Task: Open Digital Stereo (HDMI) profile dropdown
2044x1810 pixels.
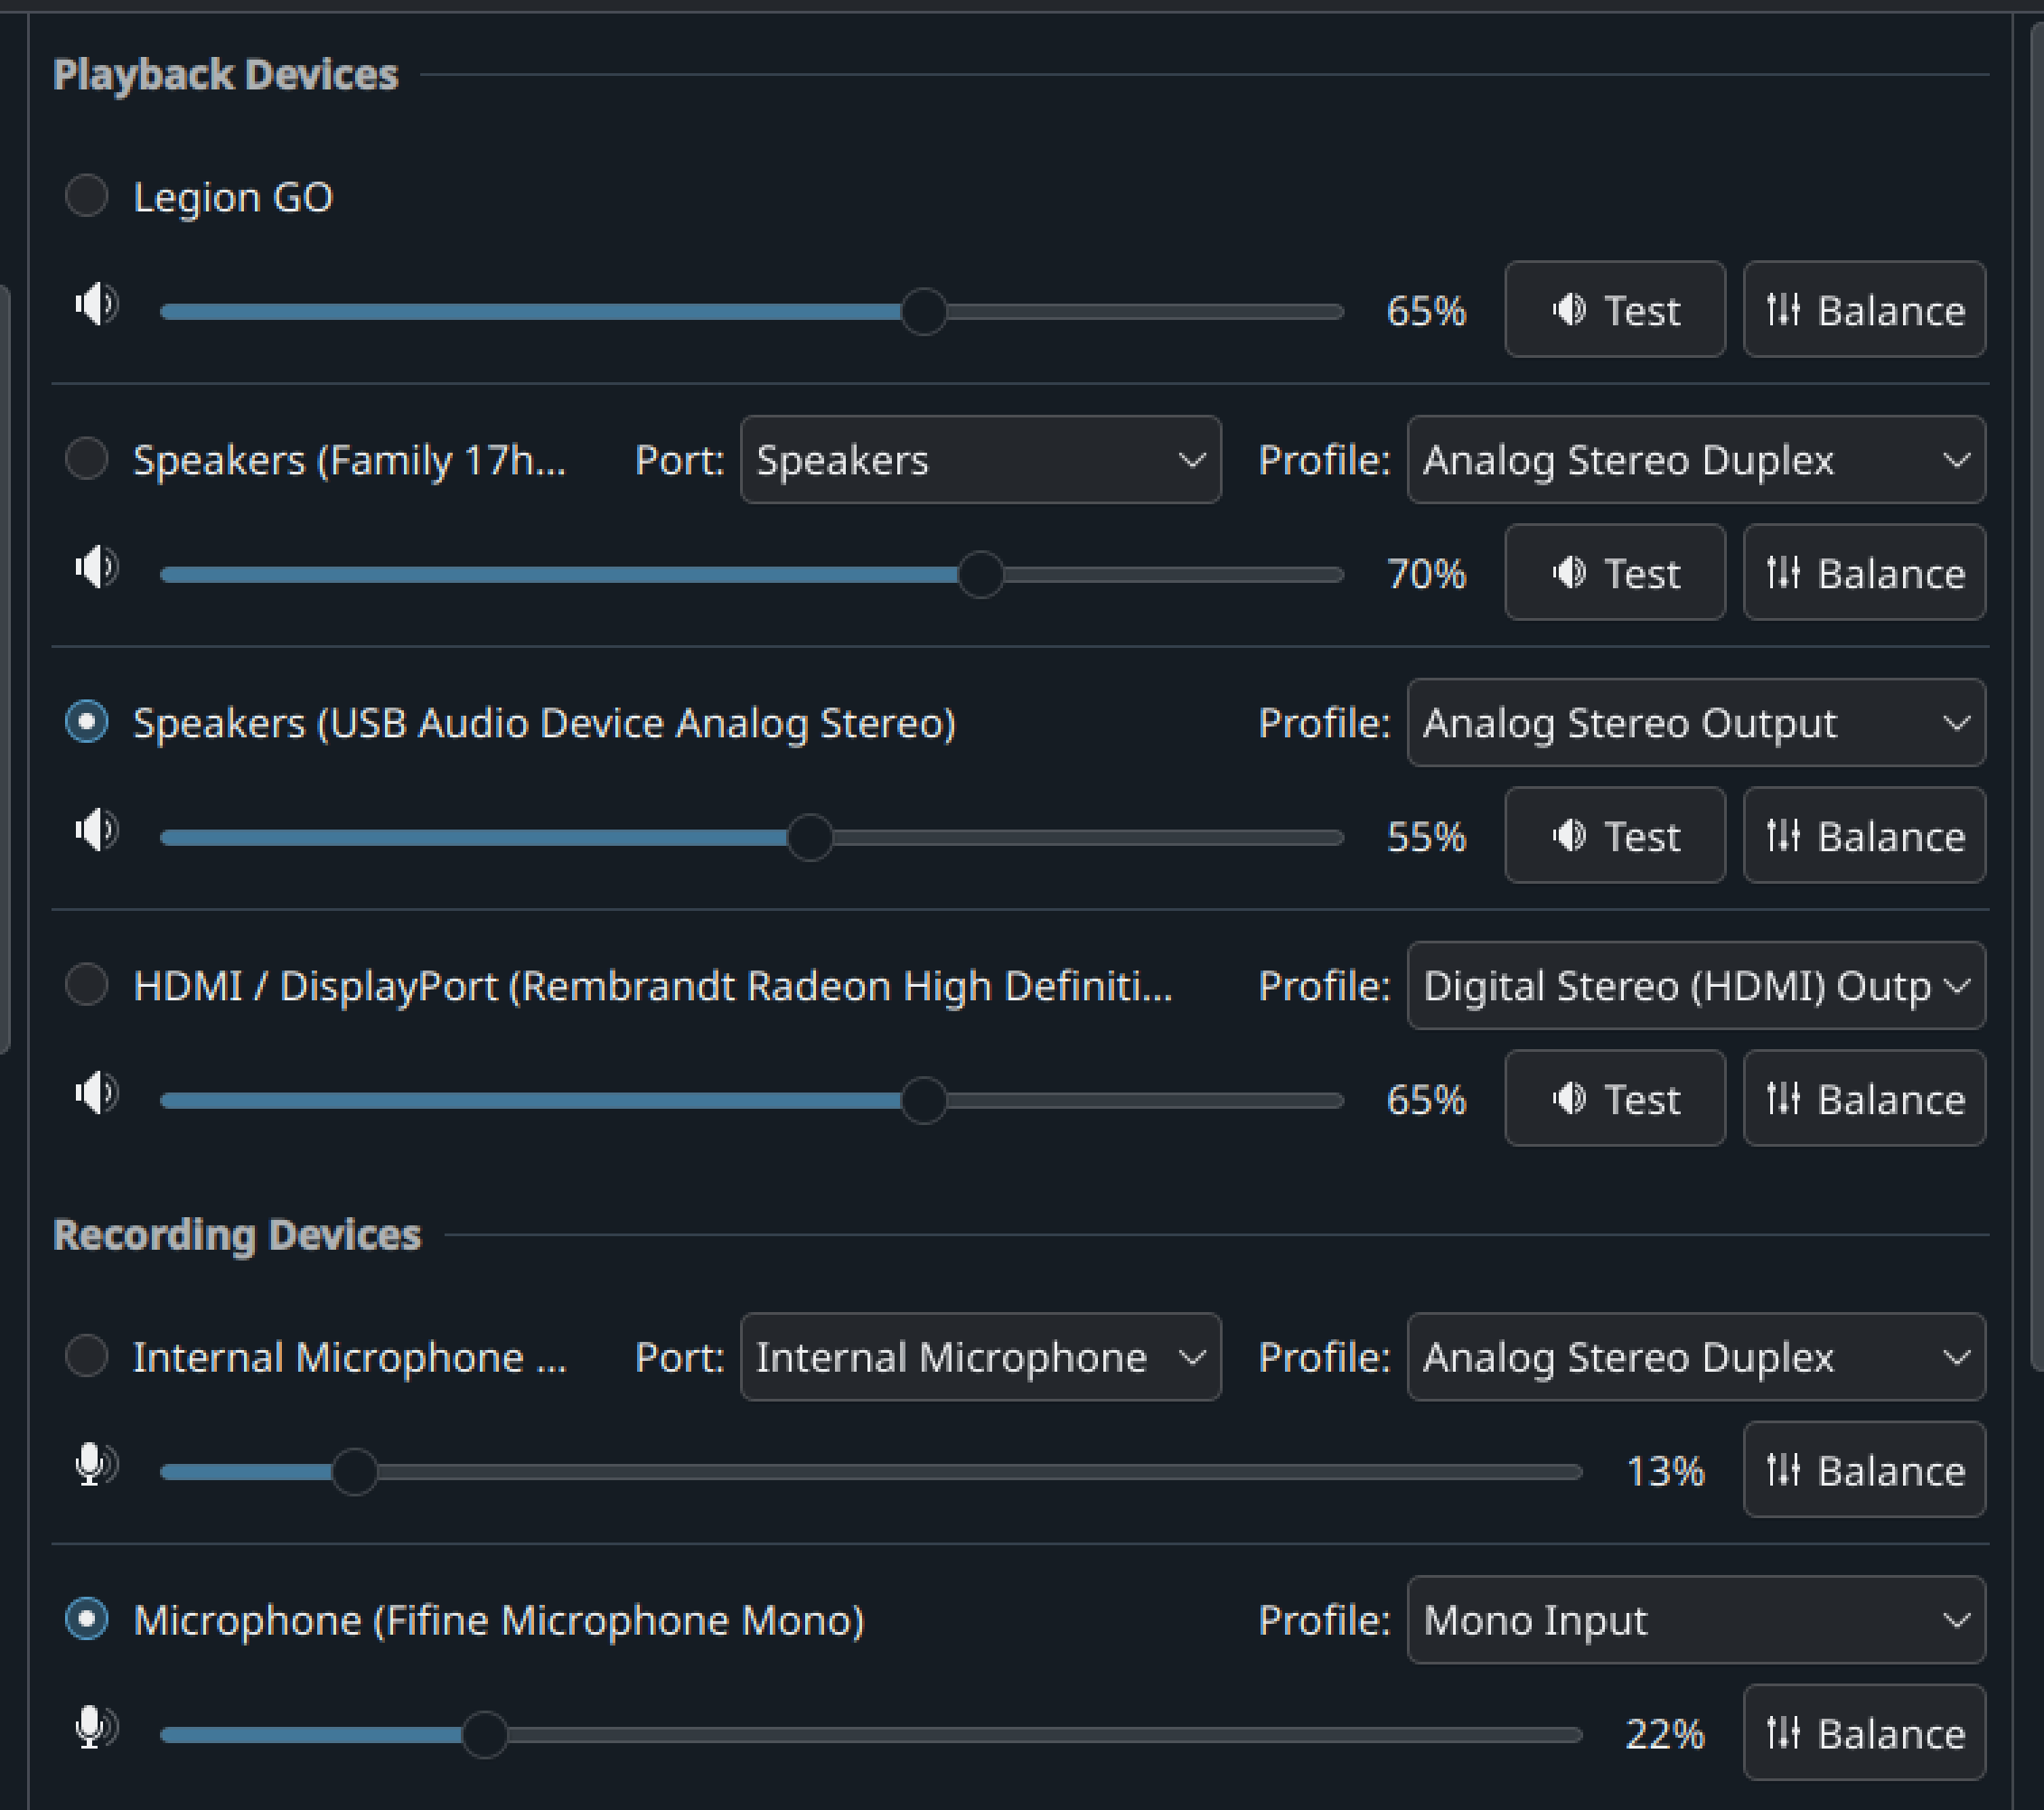Action: pyautogui.click(x=1696, y=986)
